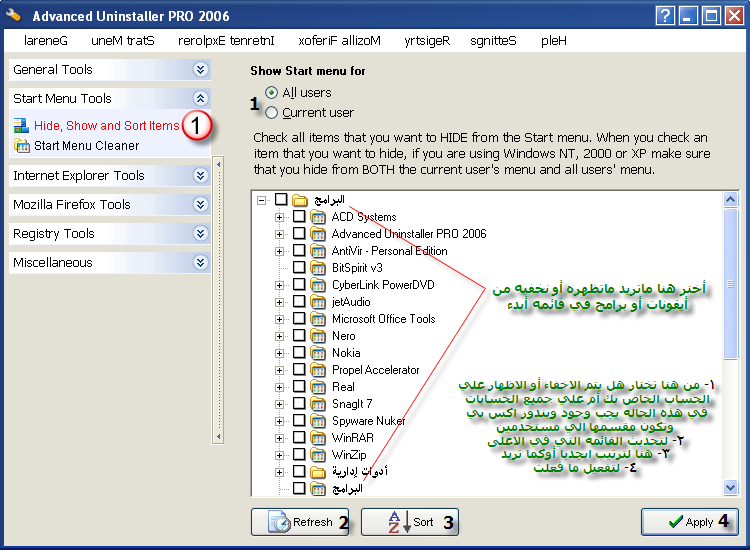
Task: Select the Advanced Uninstaller PRO 2006 tree label
Action: tap(409, 234)
